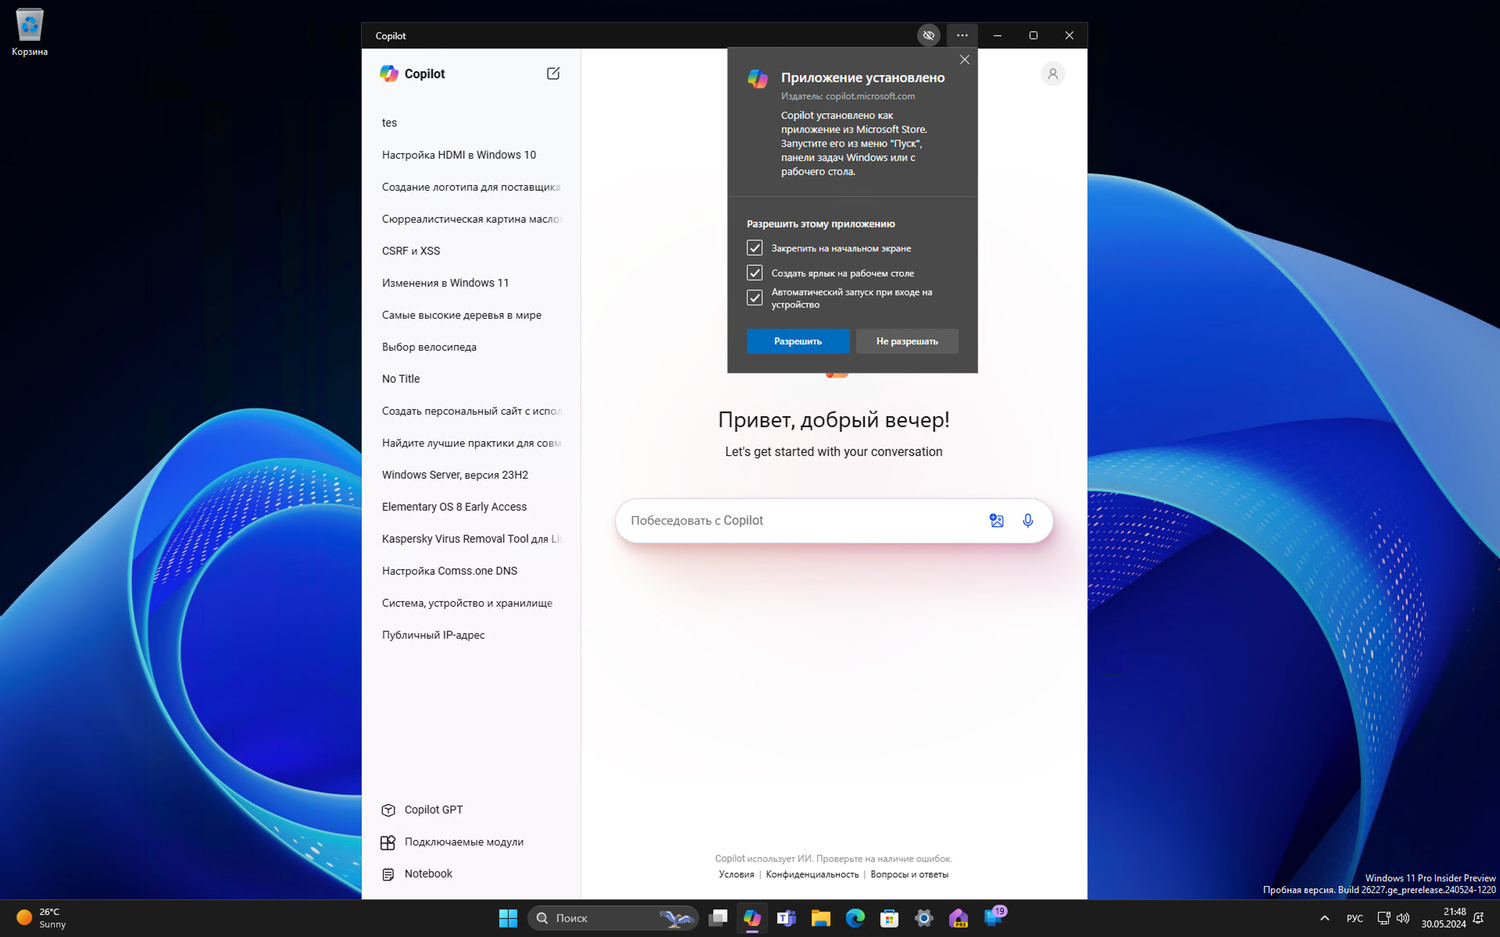This screenshot has width=1500, height=937.
Task: Activate the microphone for voice input
Action: tap(1027, 520)
